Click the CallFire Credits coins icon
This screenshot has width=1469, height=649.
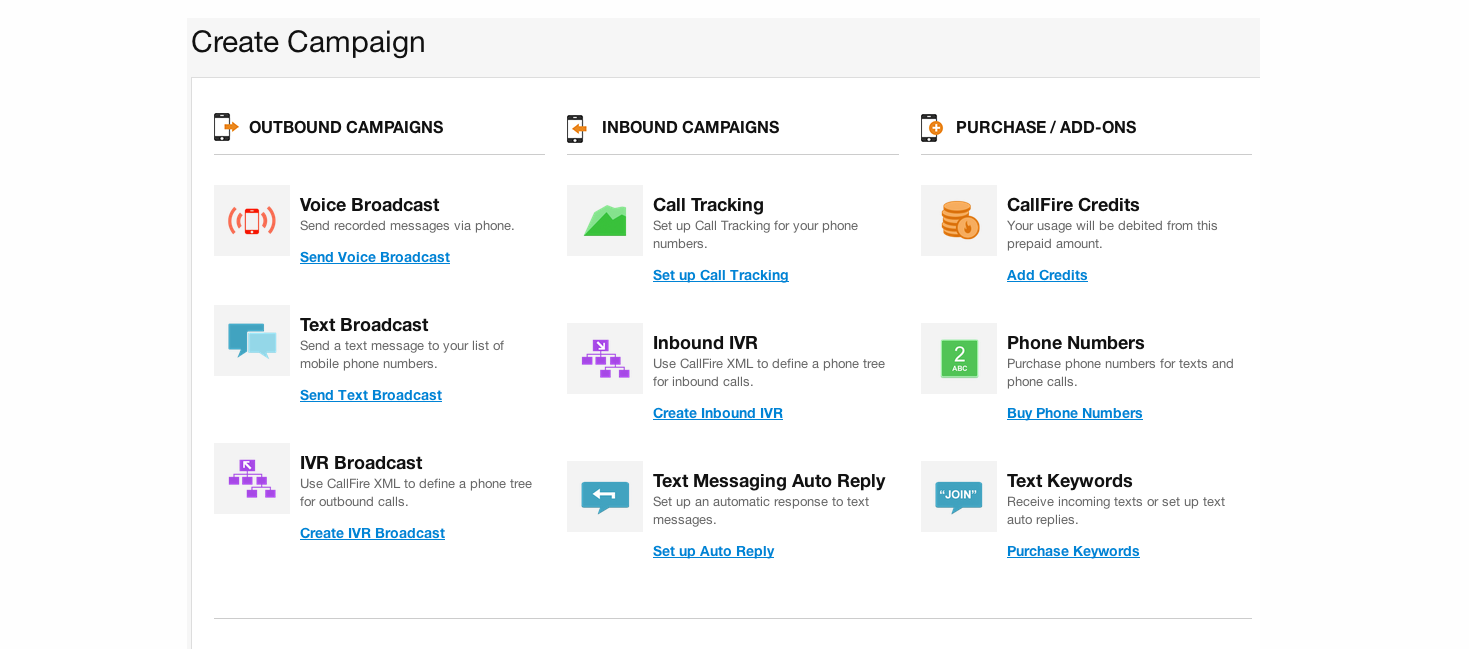point(959,220)
